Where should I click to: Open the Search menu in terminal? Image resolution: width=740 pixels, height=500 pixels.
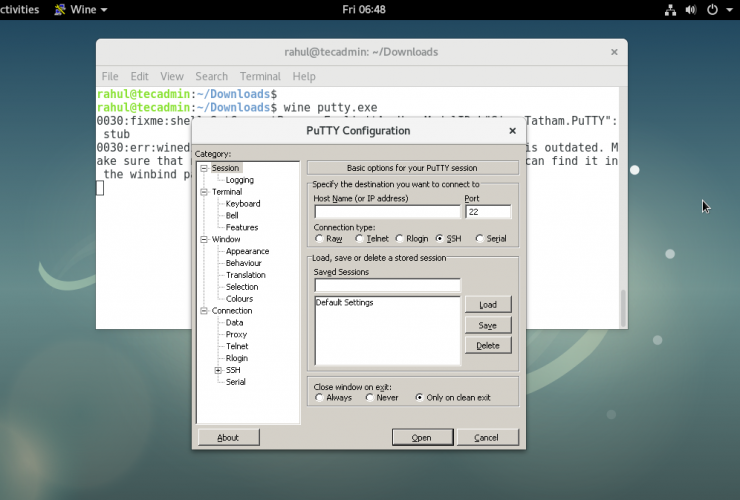click(211, 76)
